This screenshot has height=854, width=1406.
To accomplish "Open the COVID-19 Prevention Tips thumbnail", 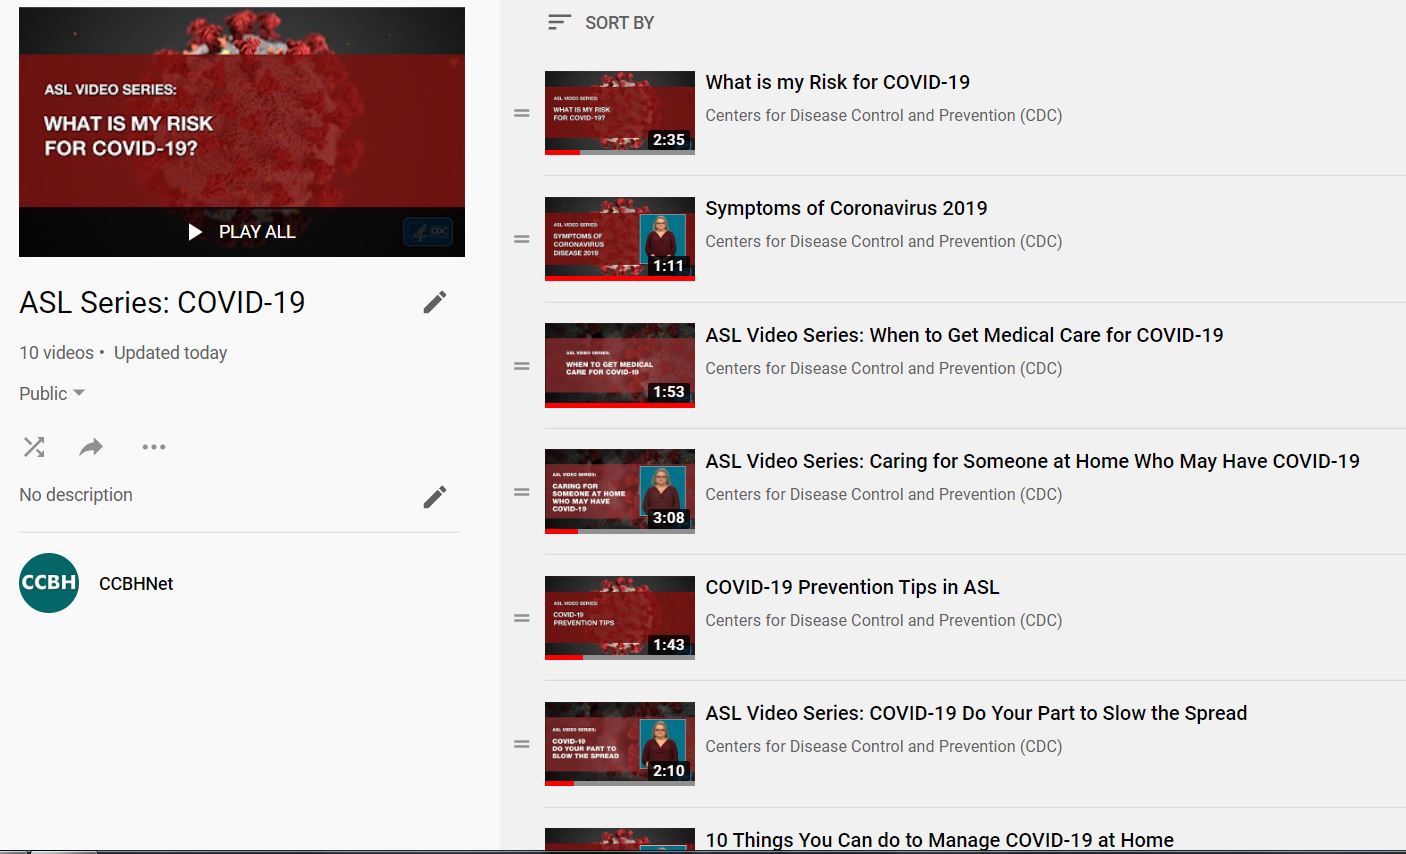I will (620, 618).
